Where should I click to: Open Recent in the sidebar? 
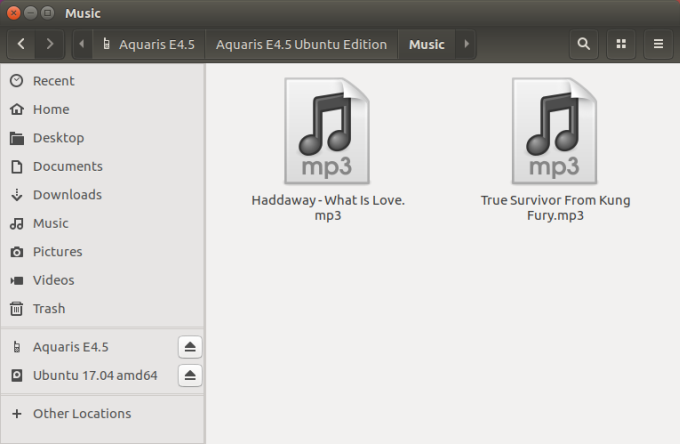point(102,81)
